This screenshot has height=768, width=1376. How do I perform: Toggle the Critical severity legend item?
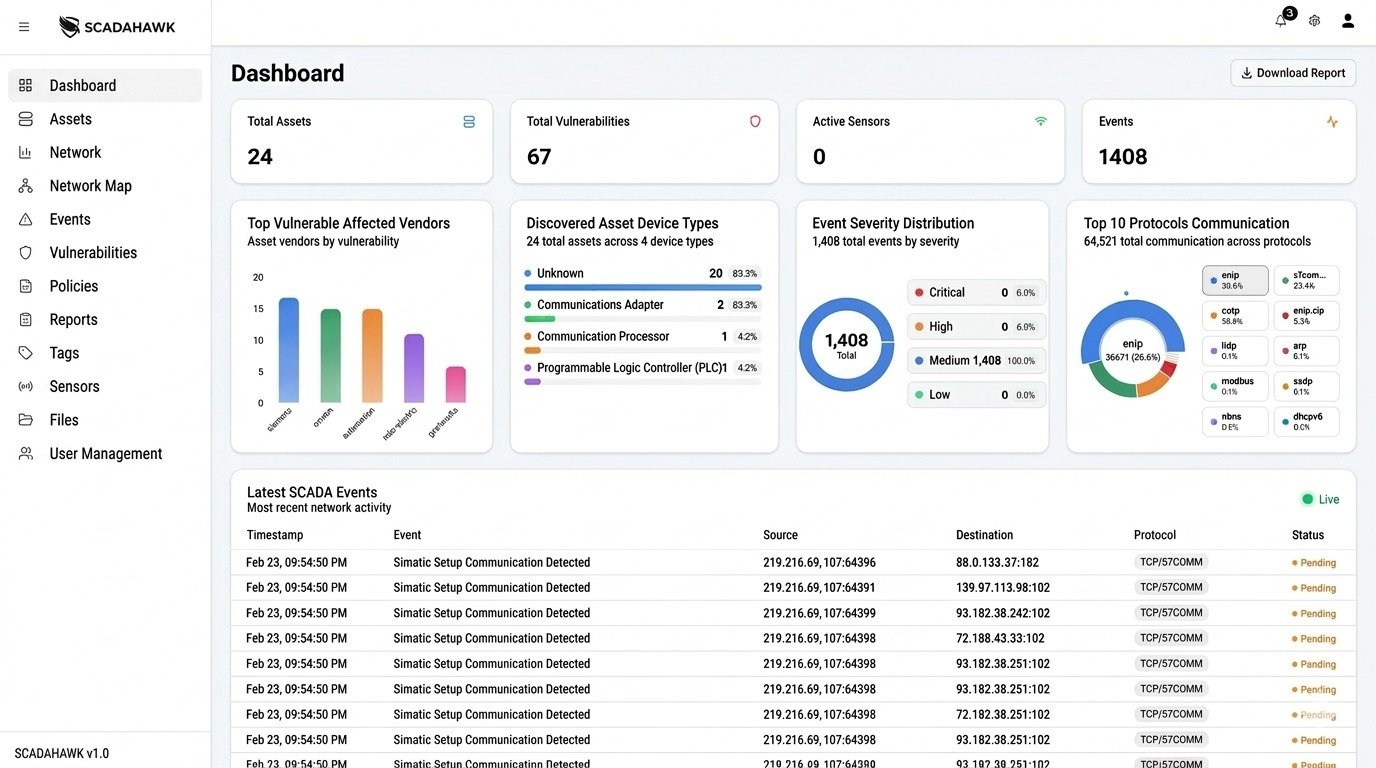click(x=976, y=293)
